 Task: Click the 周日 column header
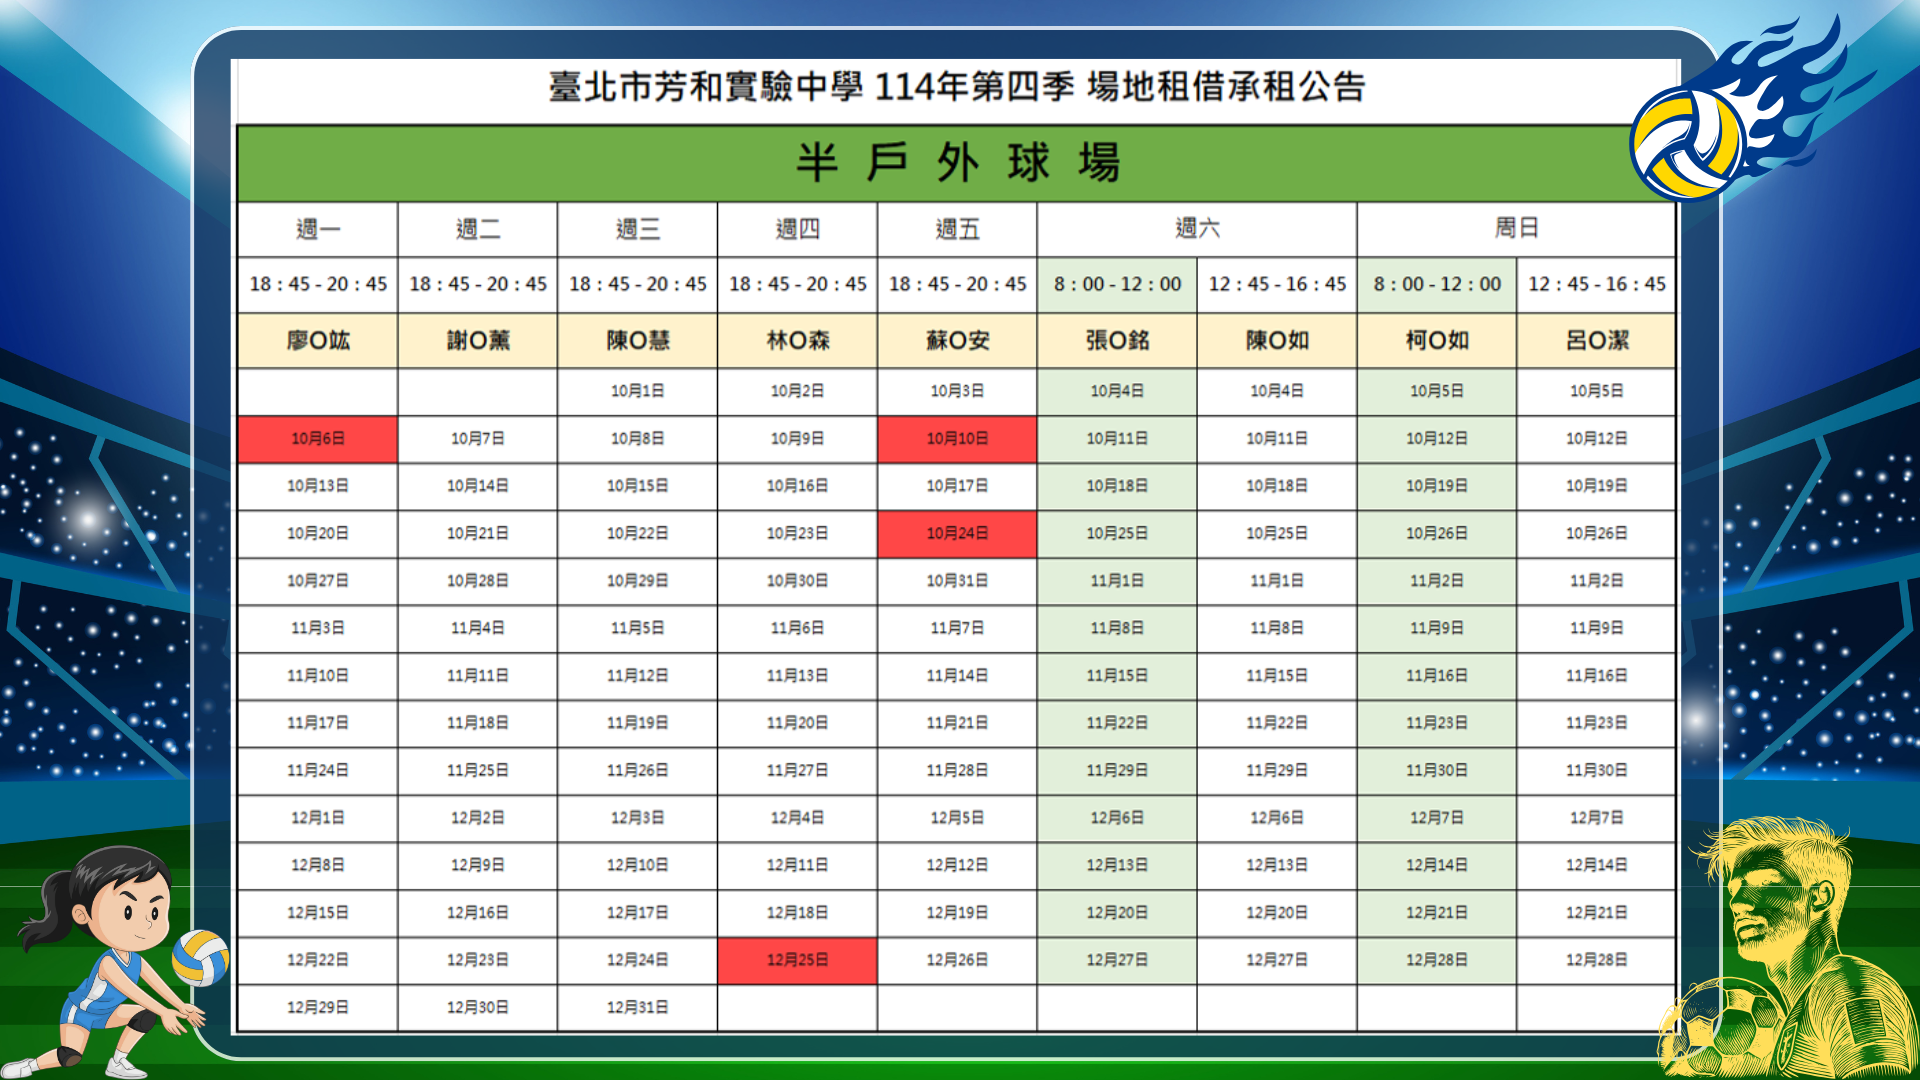click(x=1516, y=229)
